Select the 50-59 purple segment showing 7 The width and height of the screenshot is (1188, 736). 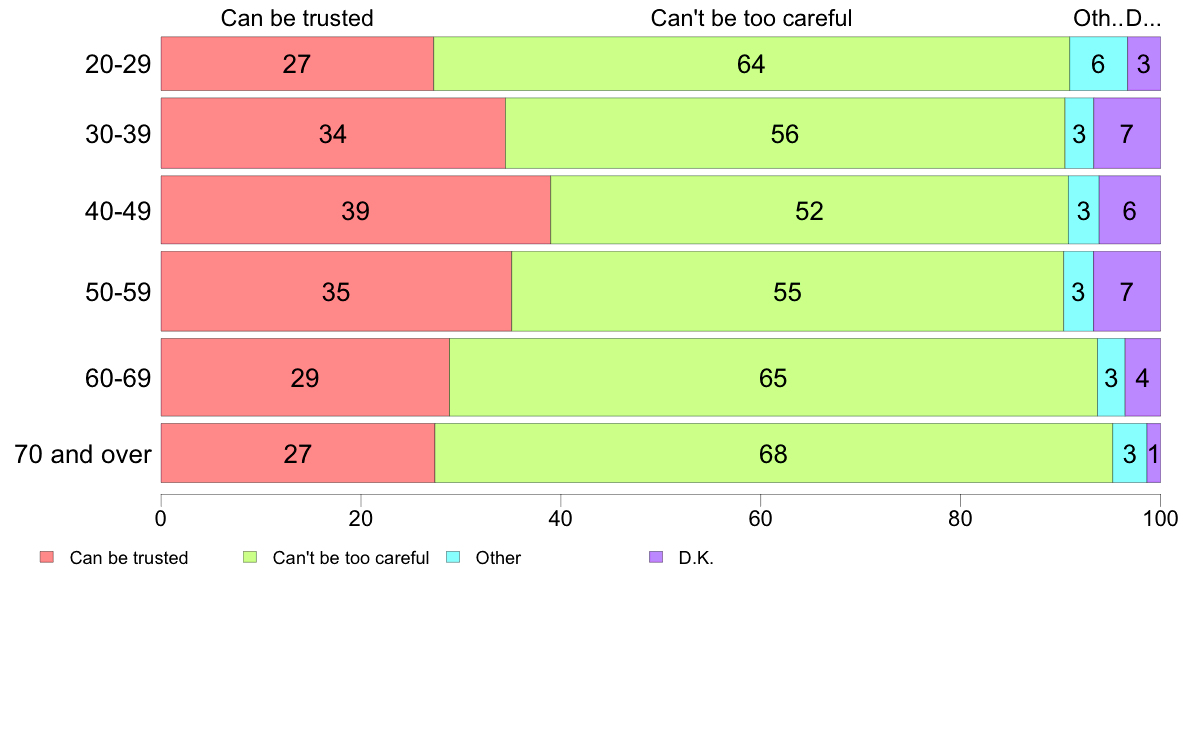point(1127,292)
